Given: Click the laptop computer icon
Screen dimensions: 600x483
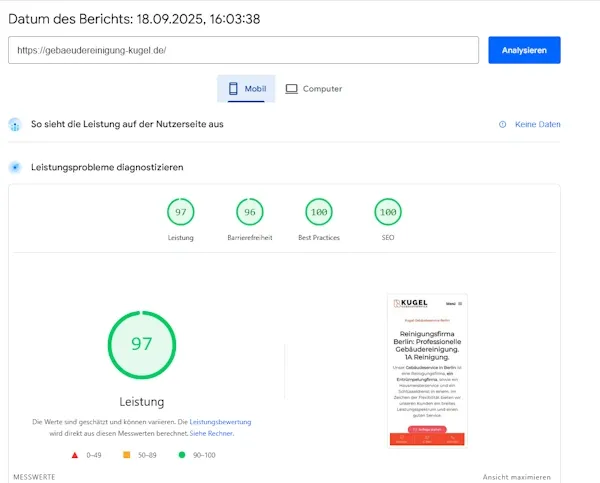Looking at the screenshot, I should click(291, 89).
